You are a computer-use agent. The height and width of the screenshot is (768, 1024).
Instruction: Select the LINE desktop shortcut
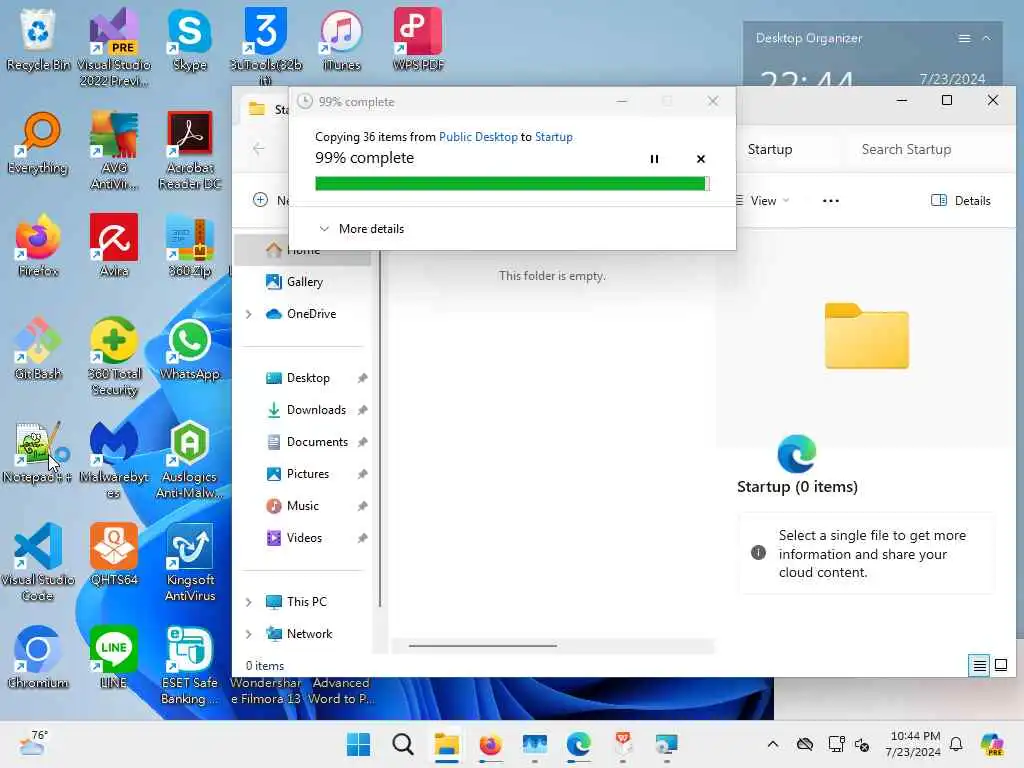(x=114, y=658)
